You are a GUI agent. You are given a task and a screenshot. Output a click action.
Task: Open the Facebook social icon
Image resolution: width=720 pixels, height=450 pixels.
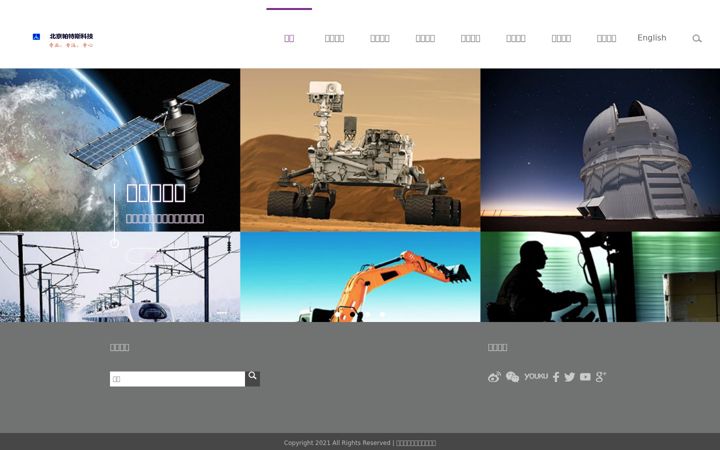[x=556, y=377]
